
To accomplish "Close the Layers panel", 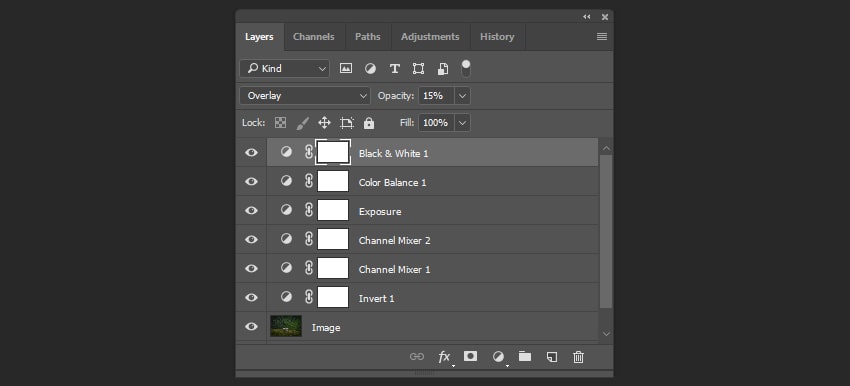I will pyautogui.click(x=605, y=17).
